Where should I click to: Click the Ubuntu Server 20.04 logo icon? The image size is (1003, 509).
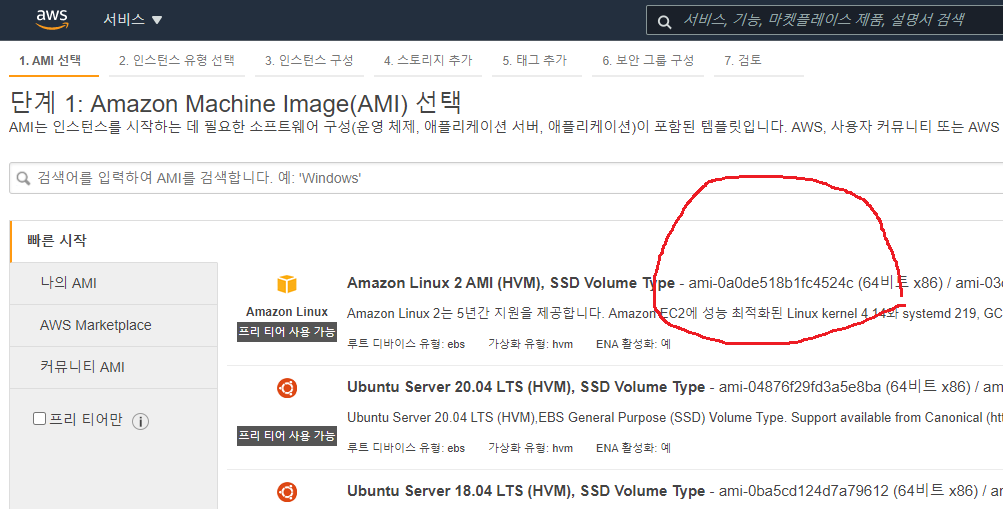pyautogui.click(x=287, y=388)
